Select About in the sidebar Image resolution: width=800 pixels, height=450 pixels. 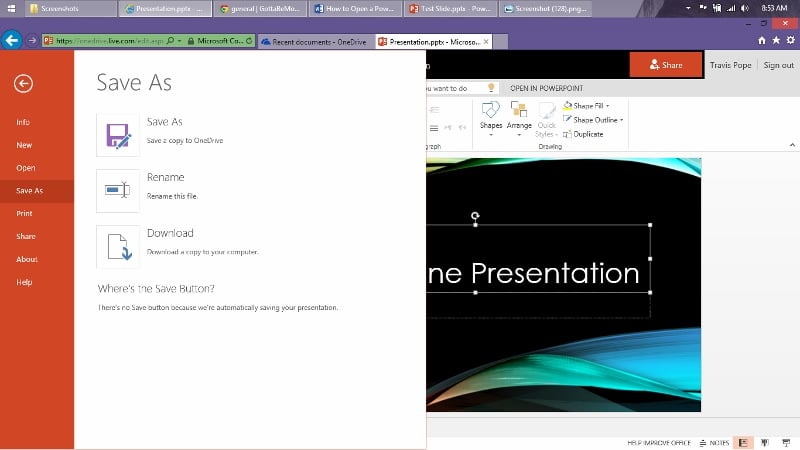point(27,259)
